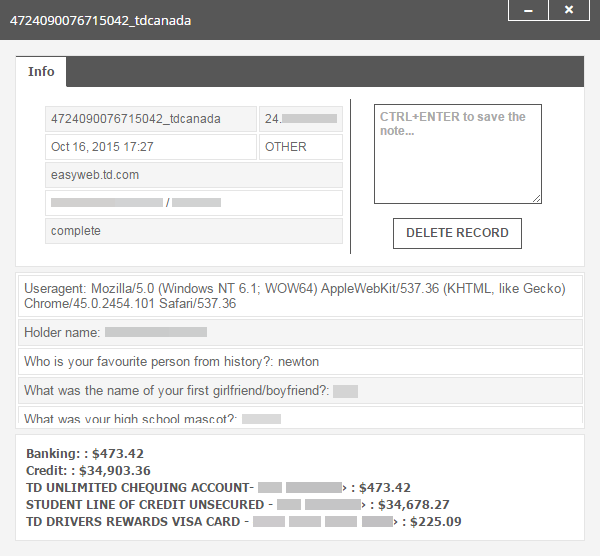Switch to the Info tab
The width and height of the screenshot is (600, 556).
tap(41, 72)
